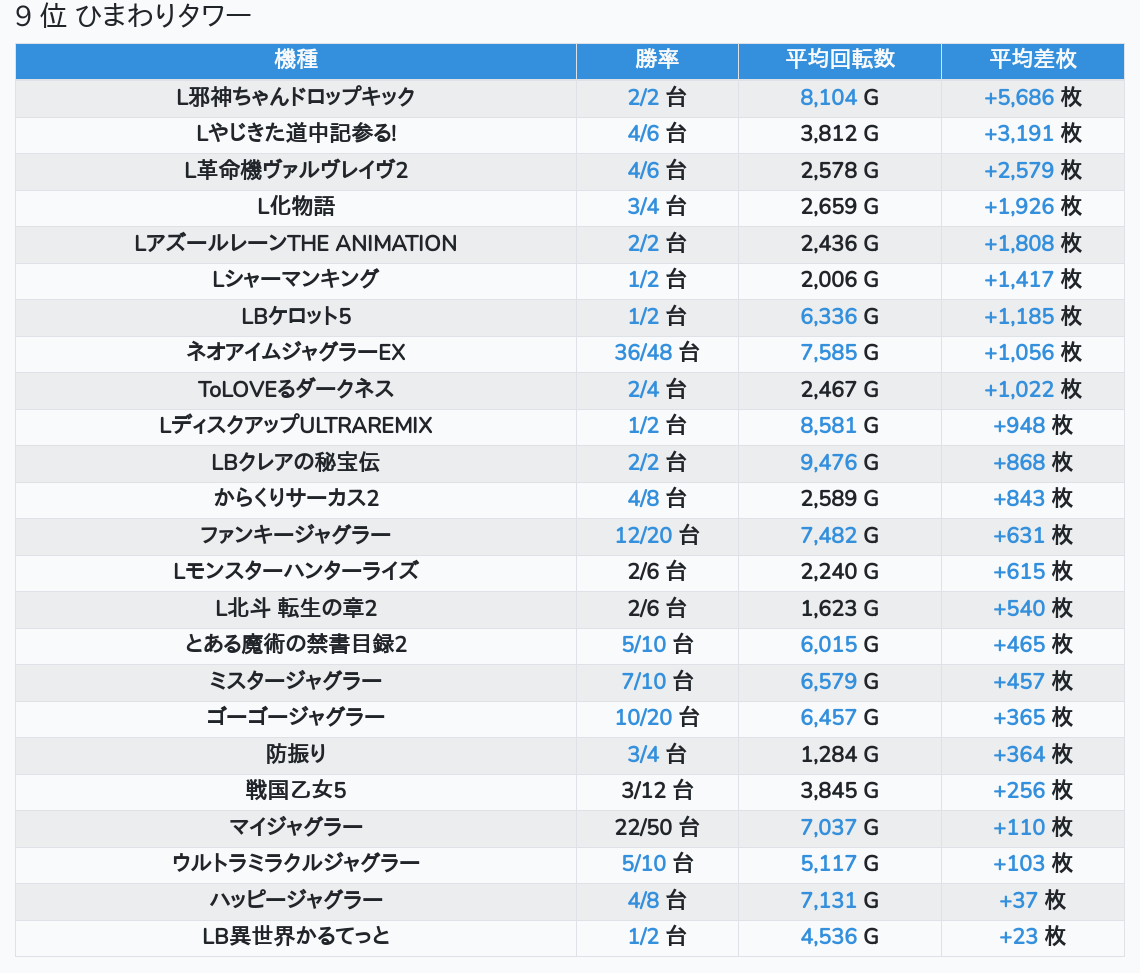This screenshot has width=1140, height=973.
Task: Click the 9,476 G average spins value
Action: pos(840,463)
